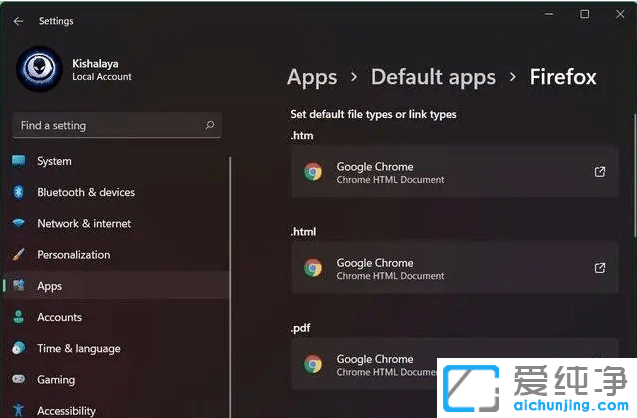
Task: Click the .html file type label
Action: point(303,232)
